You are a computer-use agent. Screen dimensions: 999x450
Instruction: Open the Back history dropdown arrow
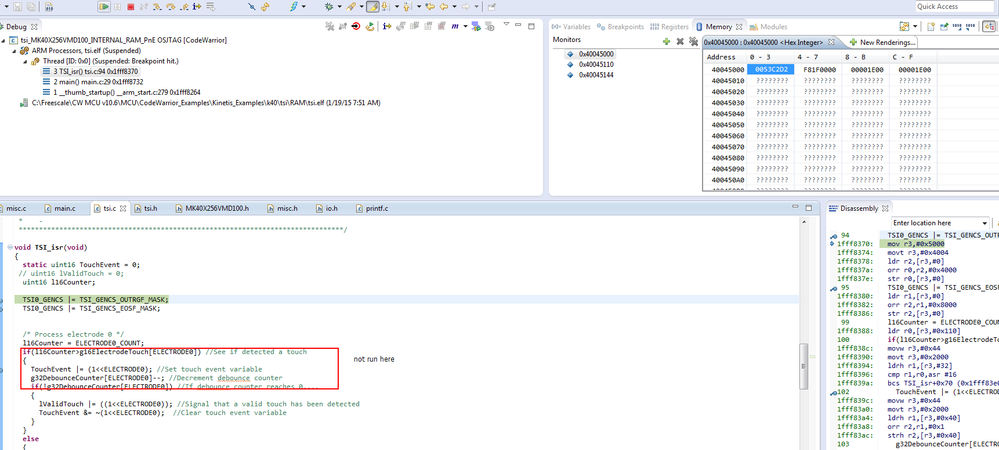pyautogui.click(x=454, y=6)
